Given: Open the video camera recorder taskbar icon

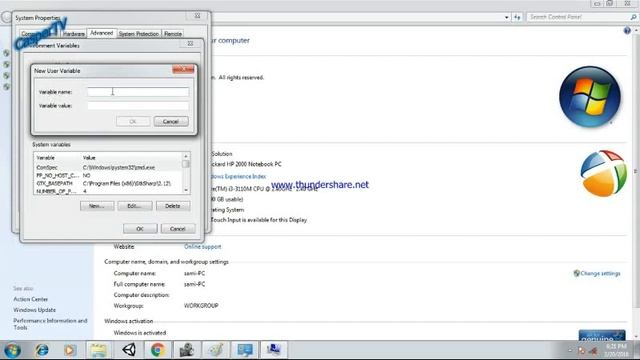Looking at the screenshot, I should point(187,350).
